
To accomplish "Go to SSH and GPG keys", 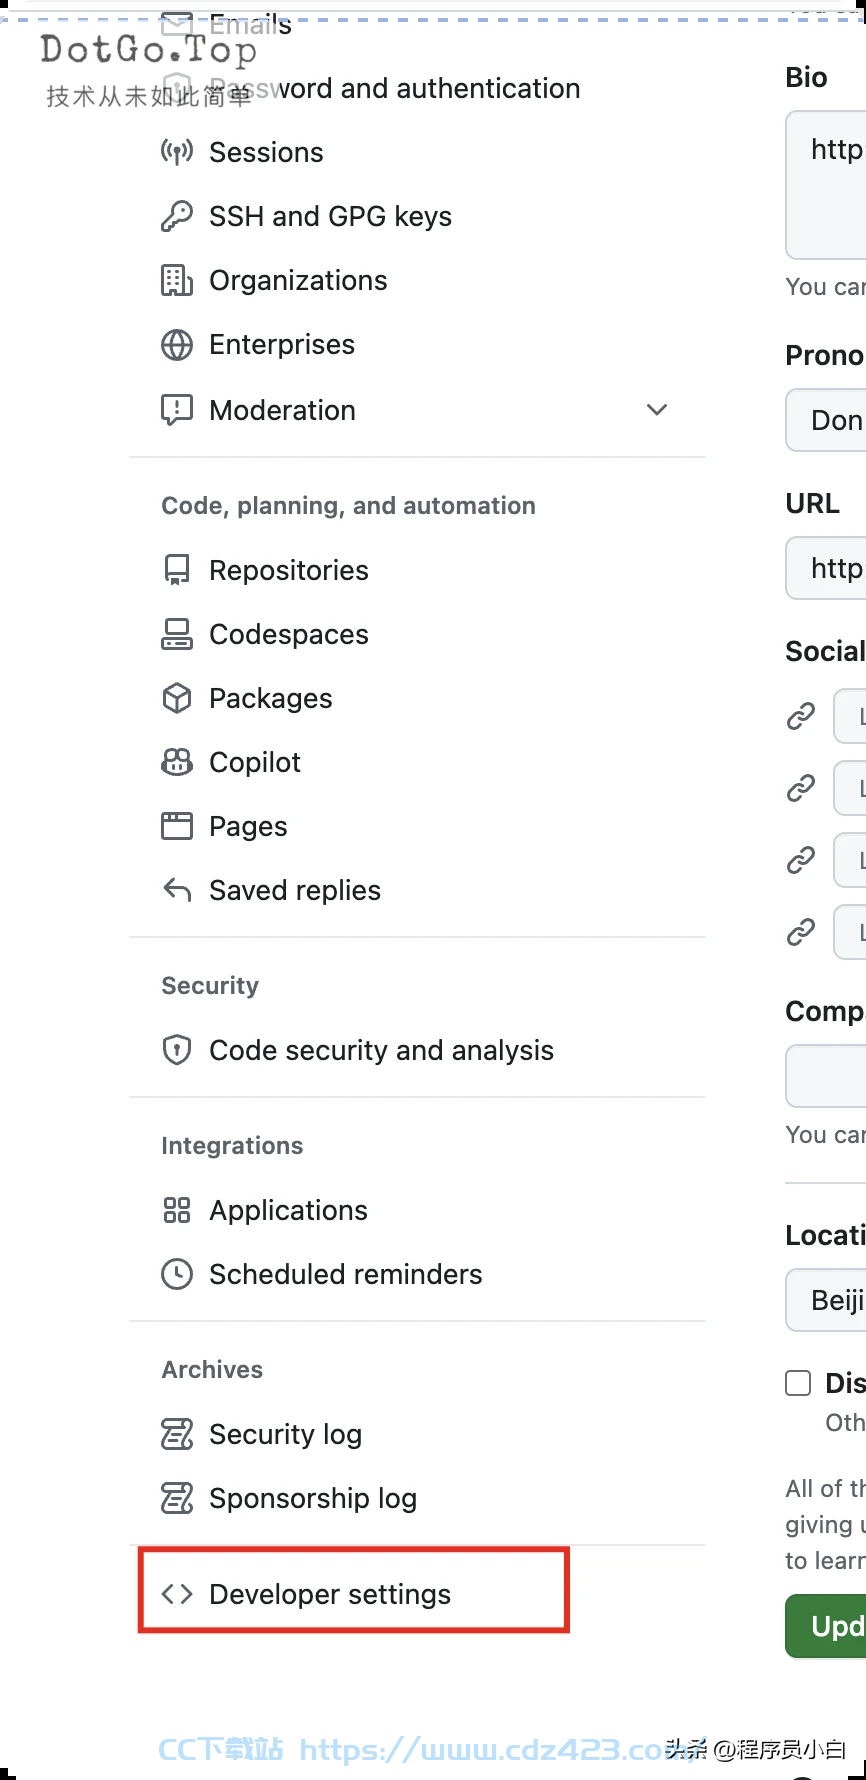I will coord(330,216).
